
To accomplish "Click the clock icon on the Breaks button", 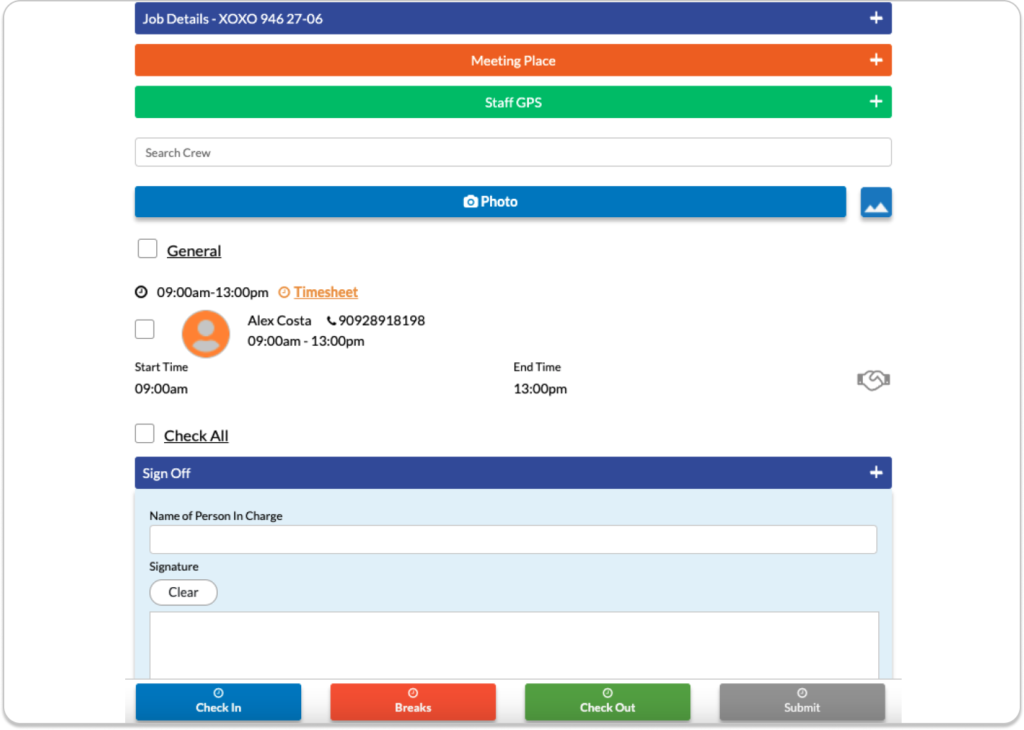I will click(413, 694).
